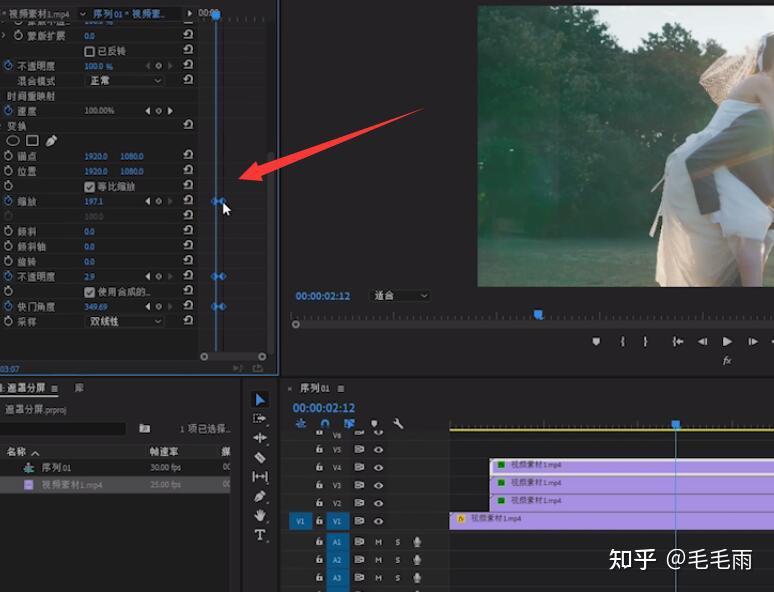Open 遮罩分屏 project panel menu
This screenshot has height=592, width=774.
pos(54,389)
